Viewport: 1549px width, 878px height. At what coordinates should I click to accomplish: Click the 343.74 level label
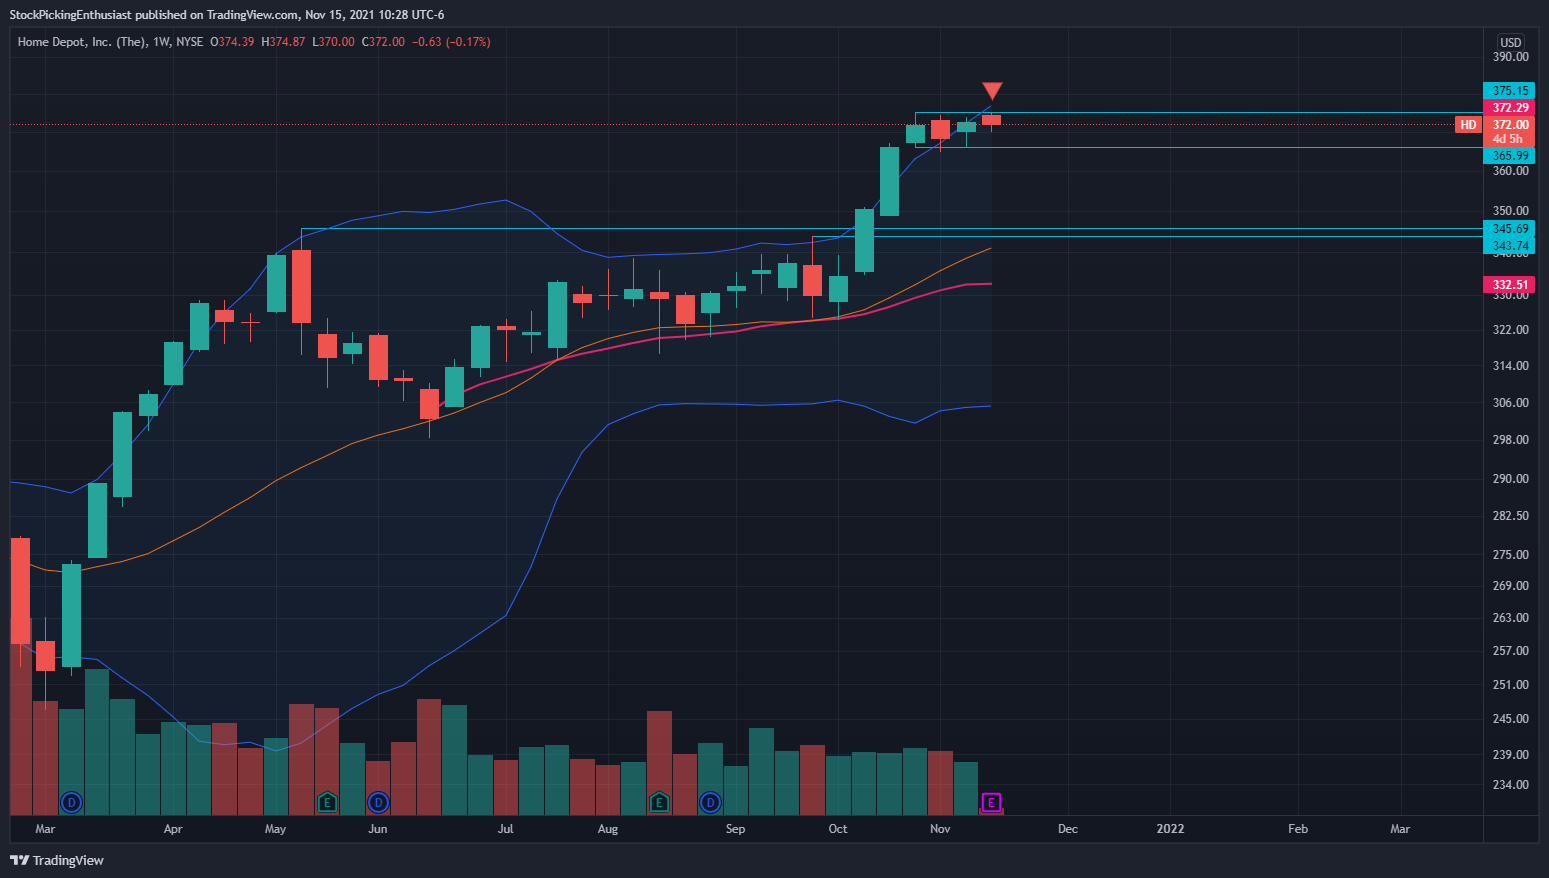[1510, 245]
